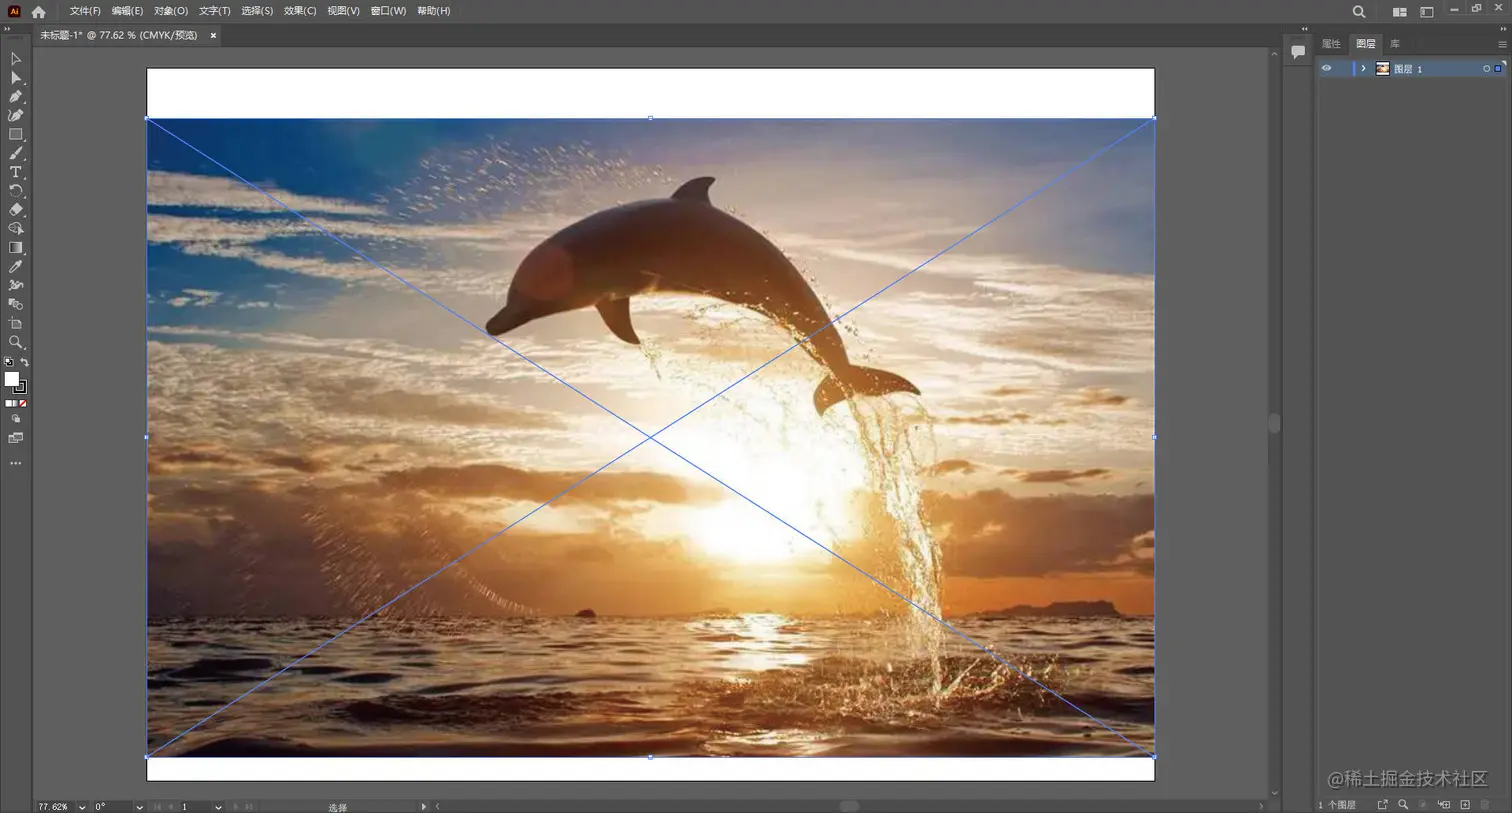Select the Zoom magnifier tool
Viewport: 1512px width, 813px height.
[15, 342]
